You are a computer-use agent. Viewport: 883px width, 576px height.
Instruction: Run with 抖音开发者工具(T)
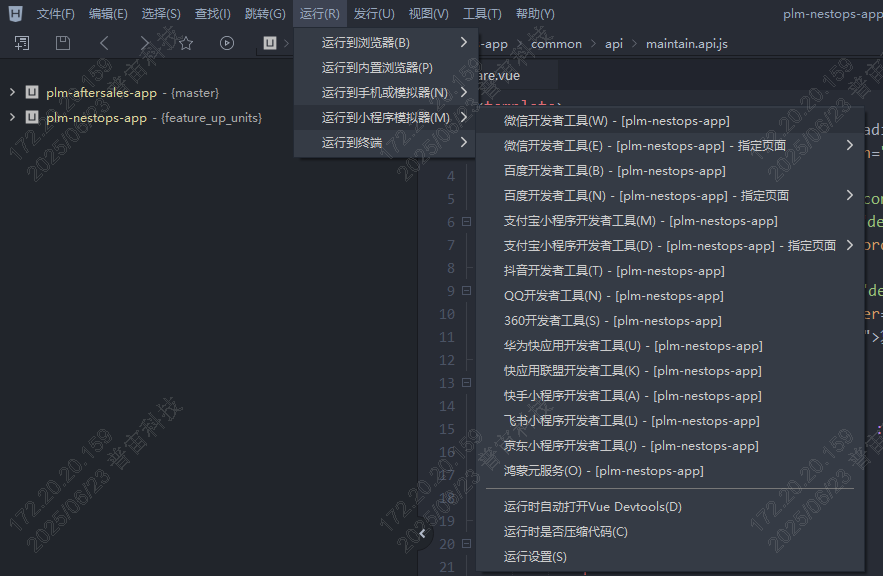pyautogui.click(x=670, y=271)
